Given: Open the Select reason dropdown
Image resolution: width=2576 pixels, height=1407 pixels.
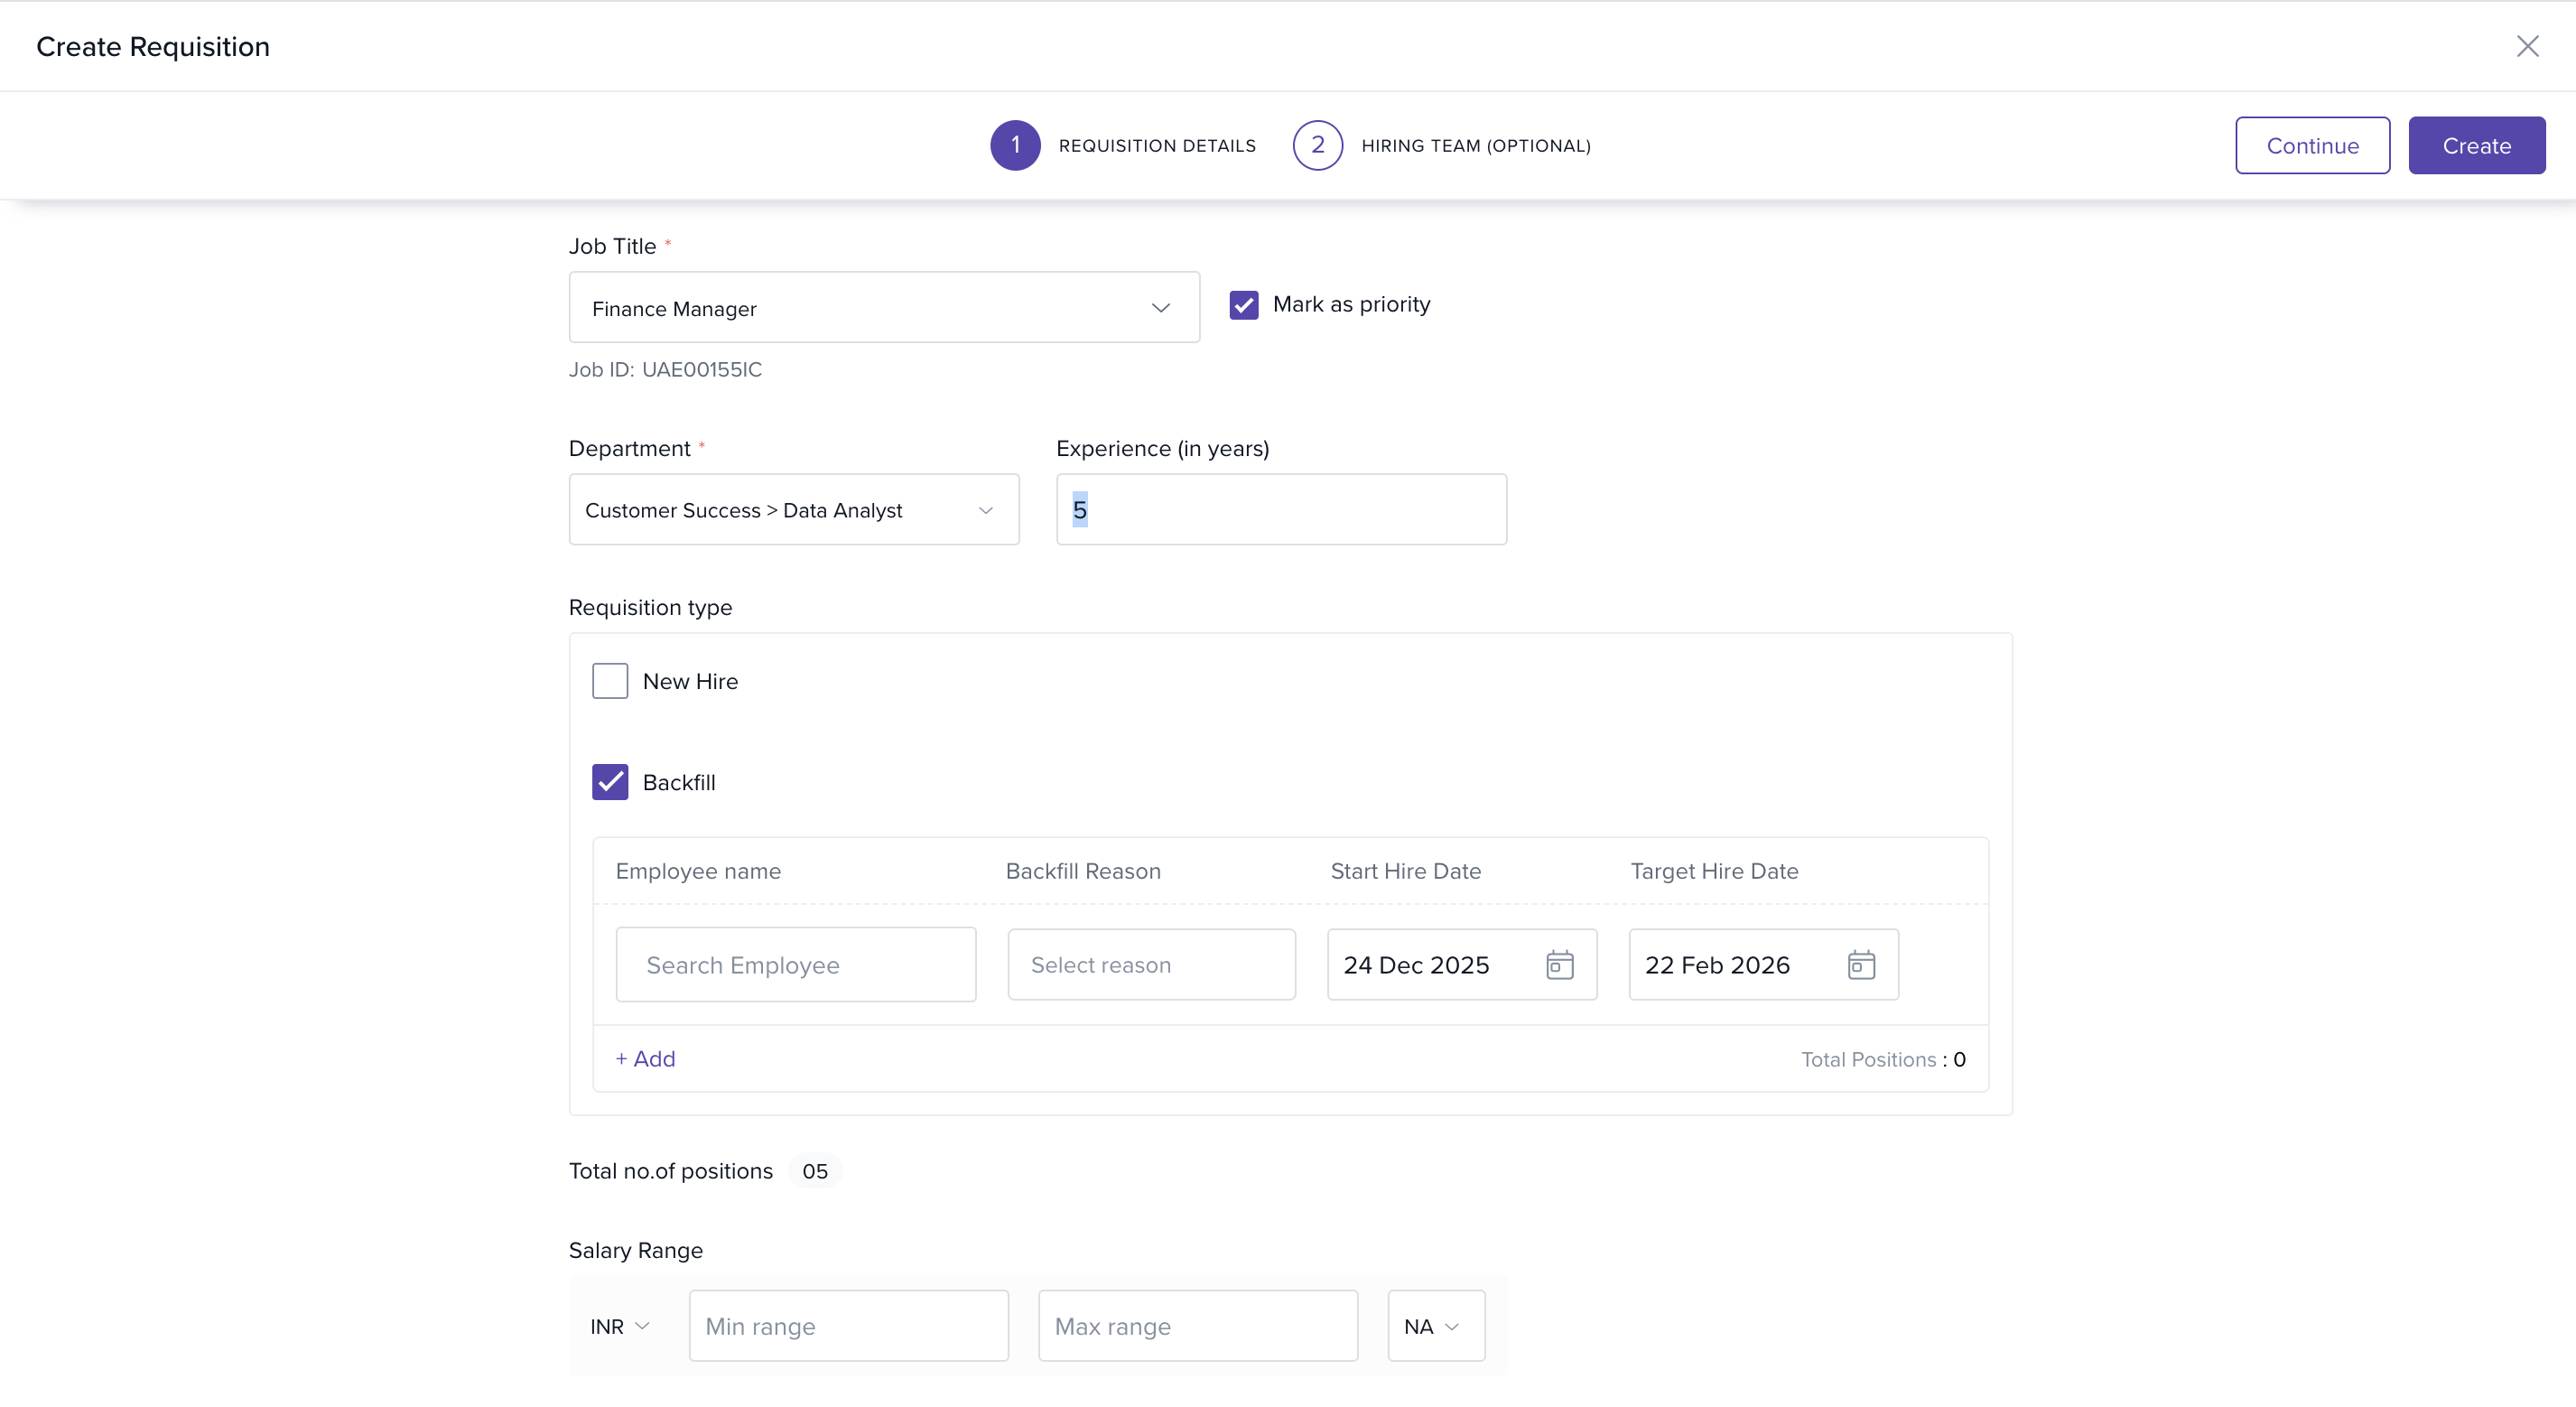Looking at the screenshot, I should [1151, 964].
